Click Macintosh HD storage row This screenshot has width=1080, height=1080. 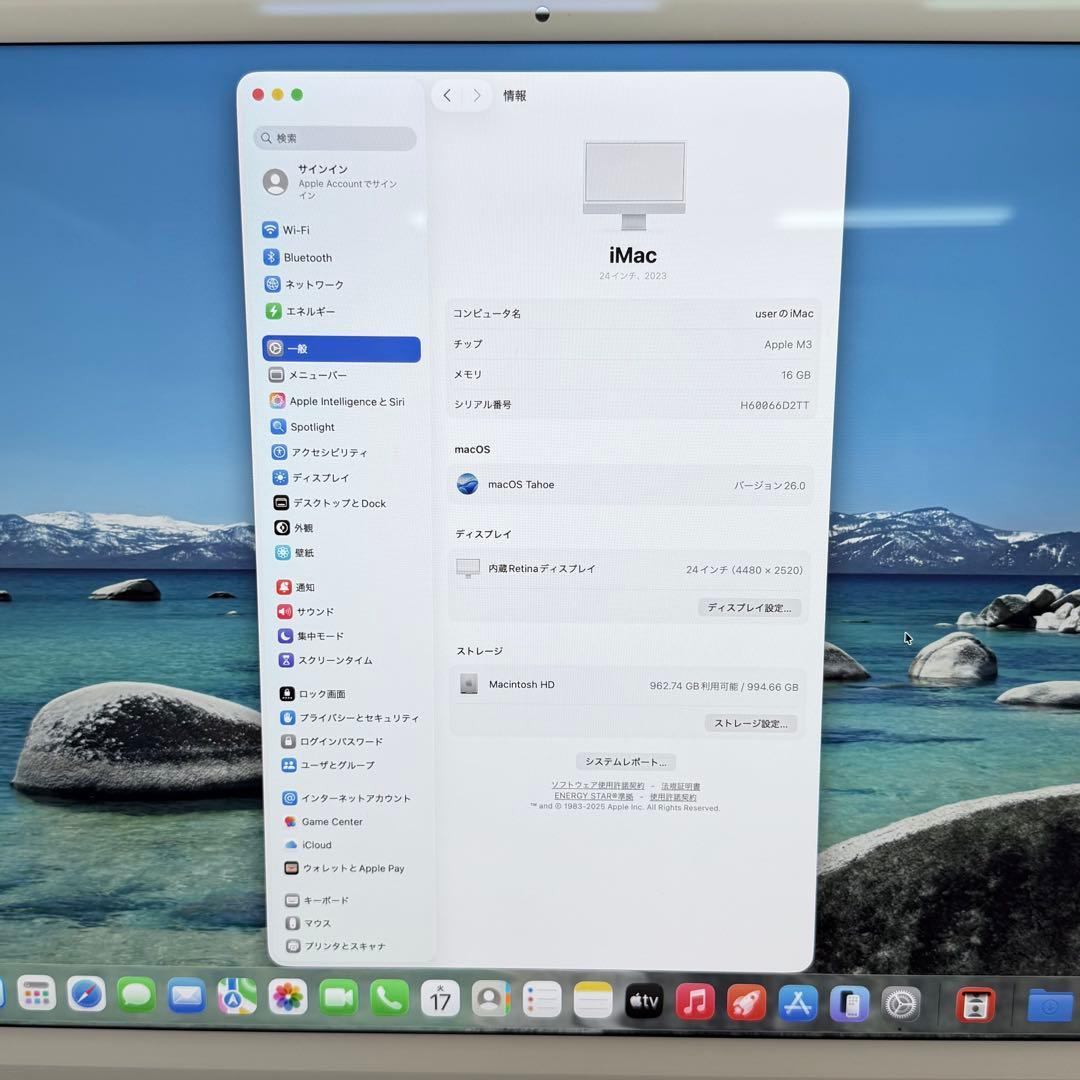click(x=627, y=685)
